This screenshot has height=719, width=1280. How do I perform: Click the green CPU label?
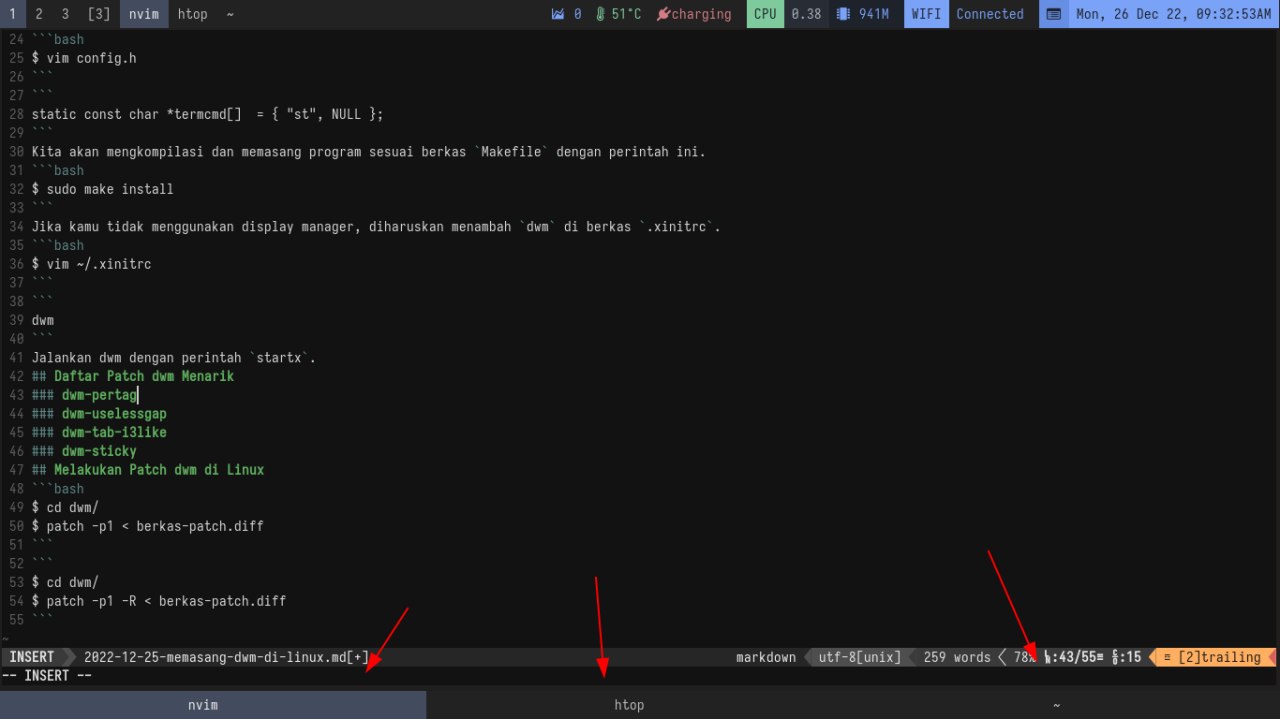765,14
